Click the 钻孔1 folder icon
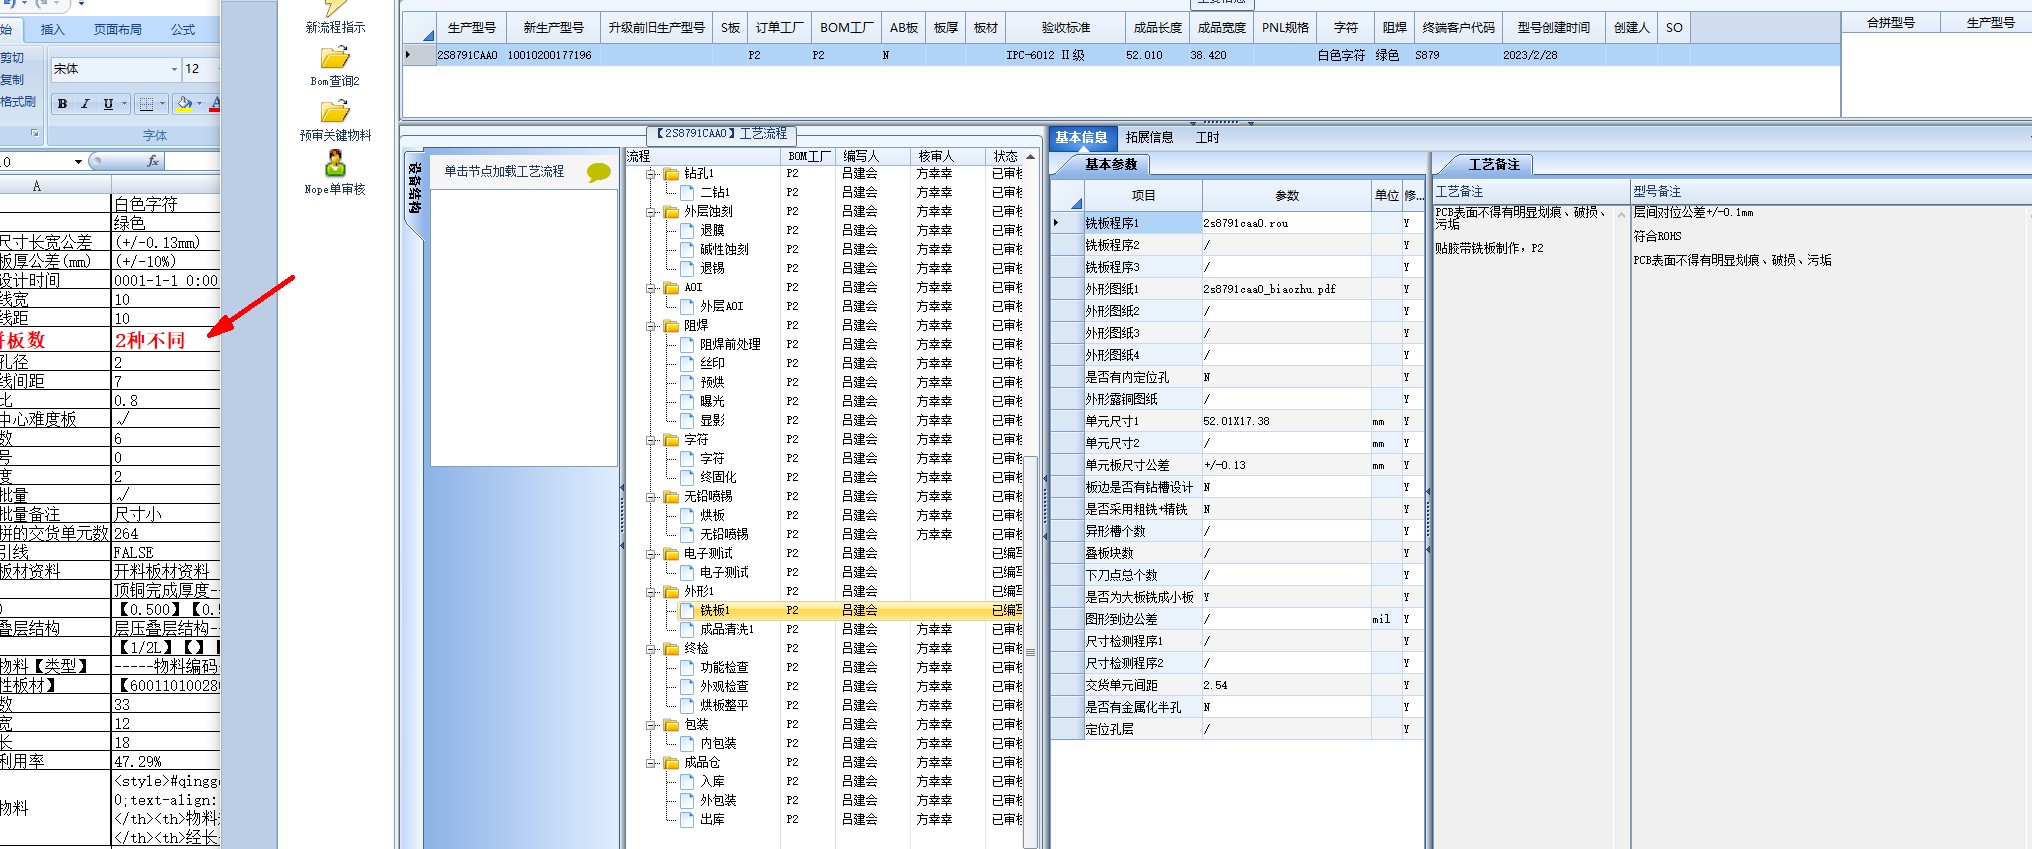 pyautogui.click(x=672, y=174)
